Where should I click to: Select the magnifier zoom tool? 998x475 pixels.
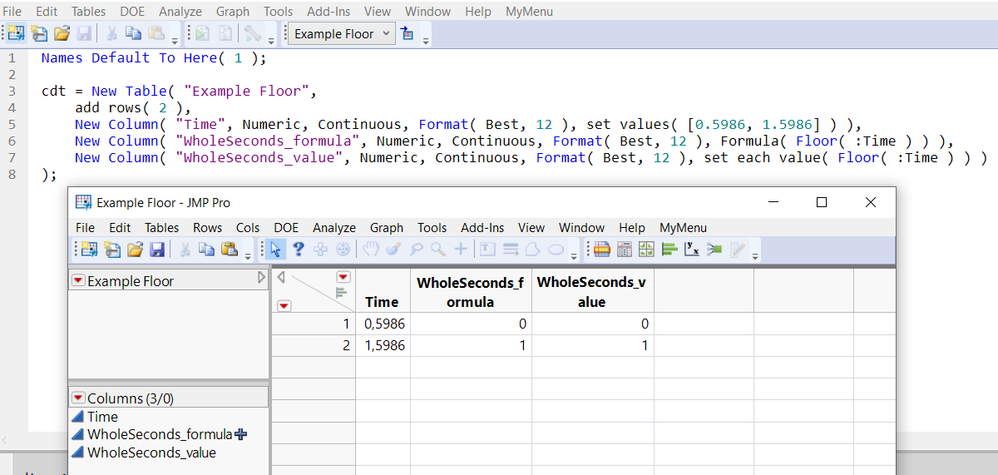(x=436, y=249)
